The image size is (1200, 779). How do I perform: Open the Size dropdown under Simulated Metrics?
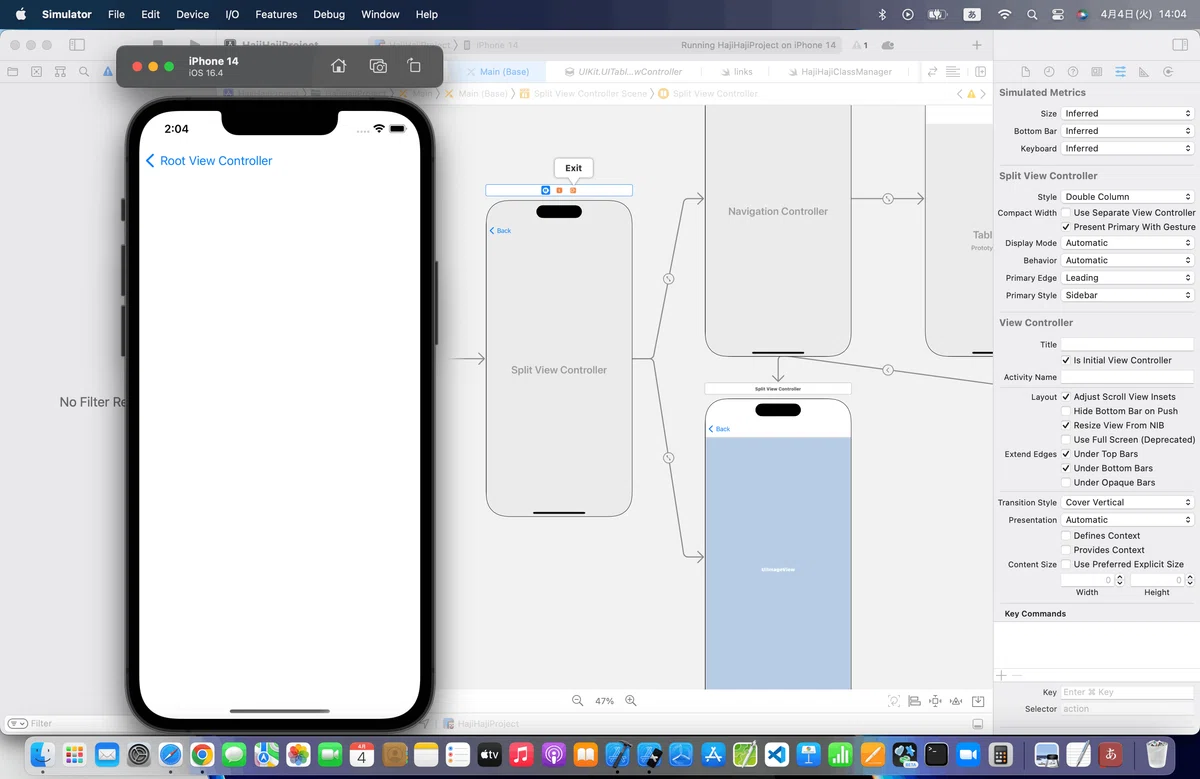(1127, 114)
